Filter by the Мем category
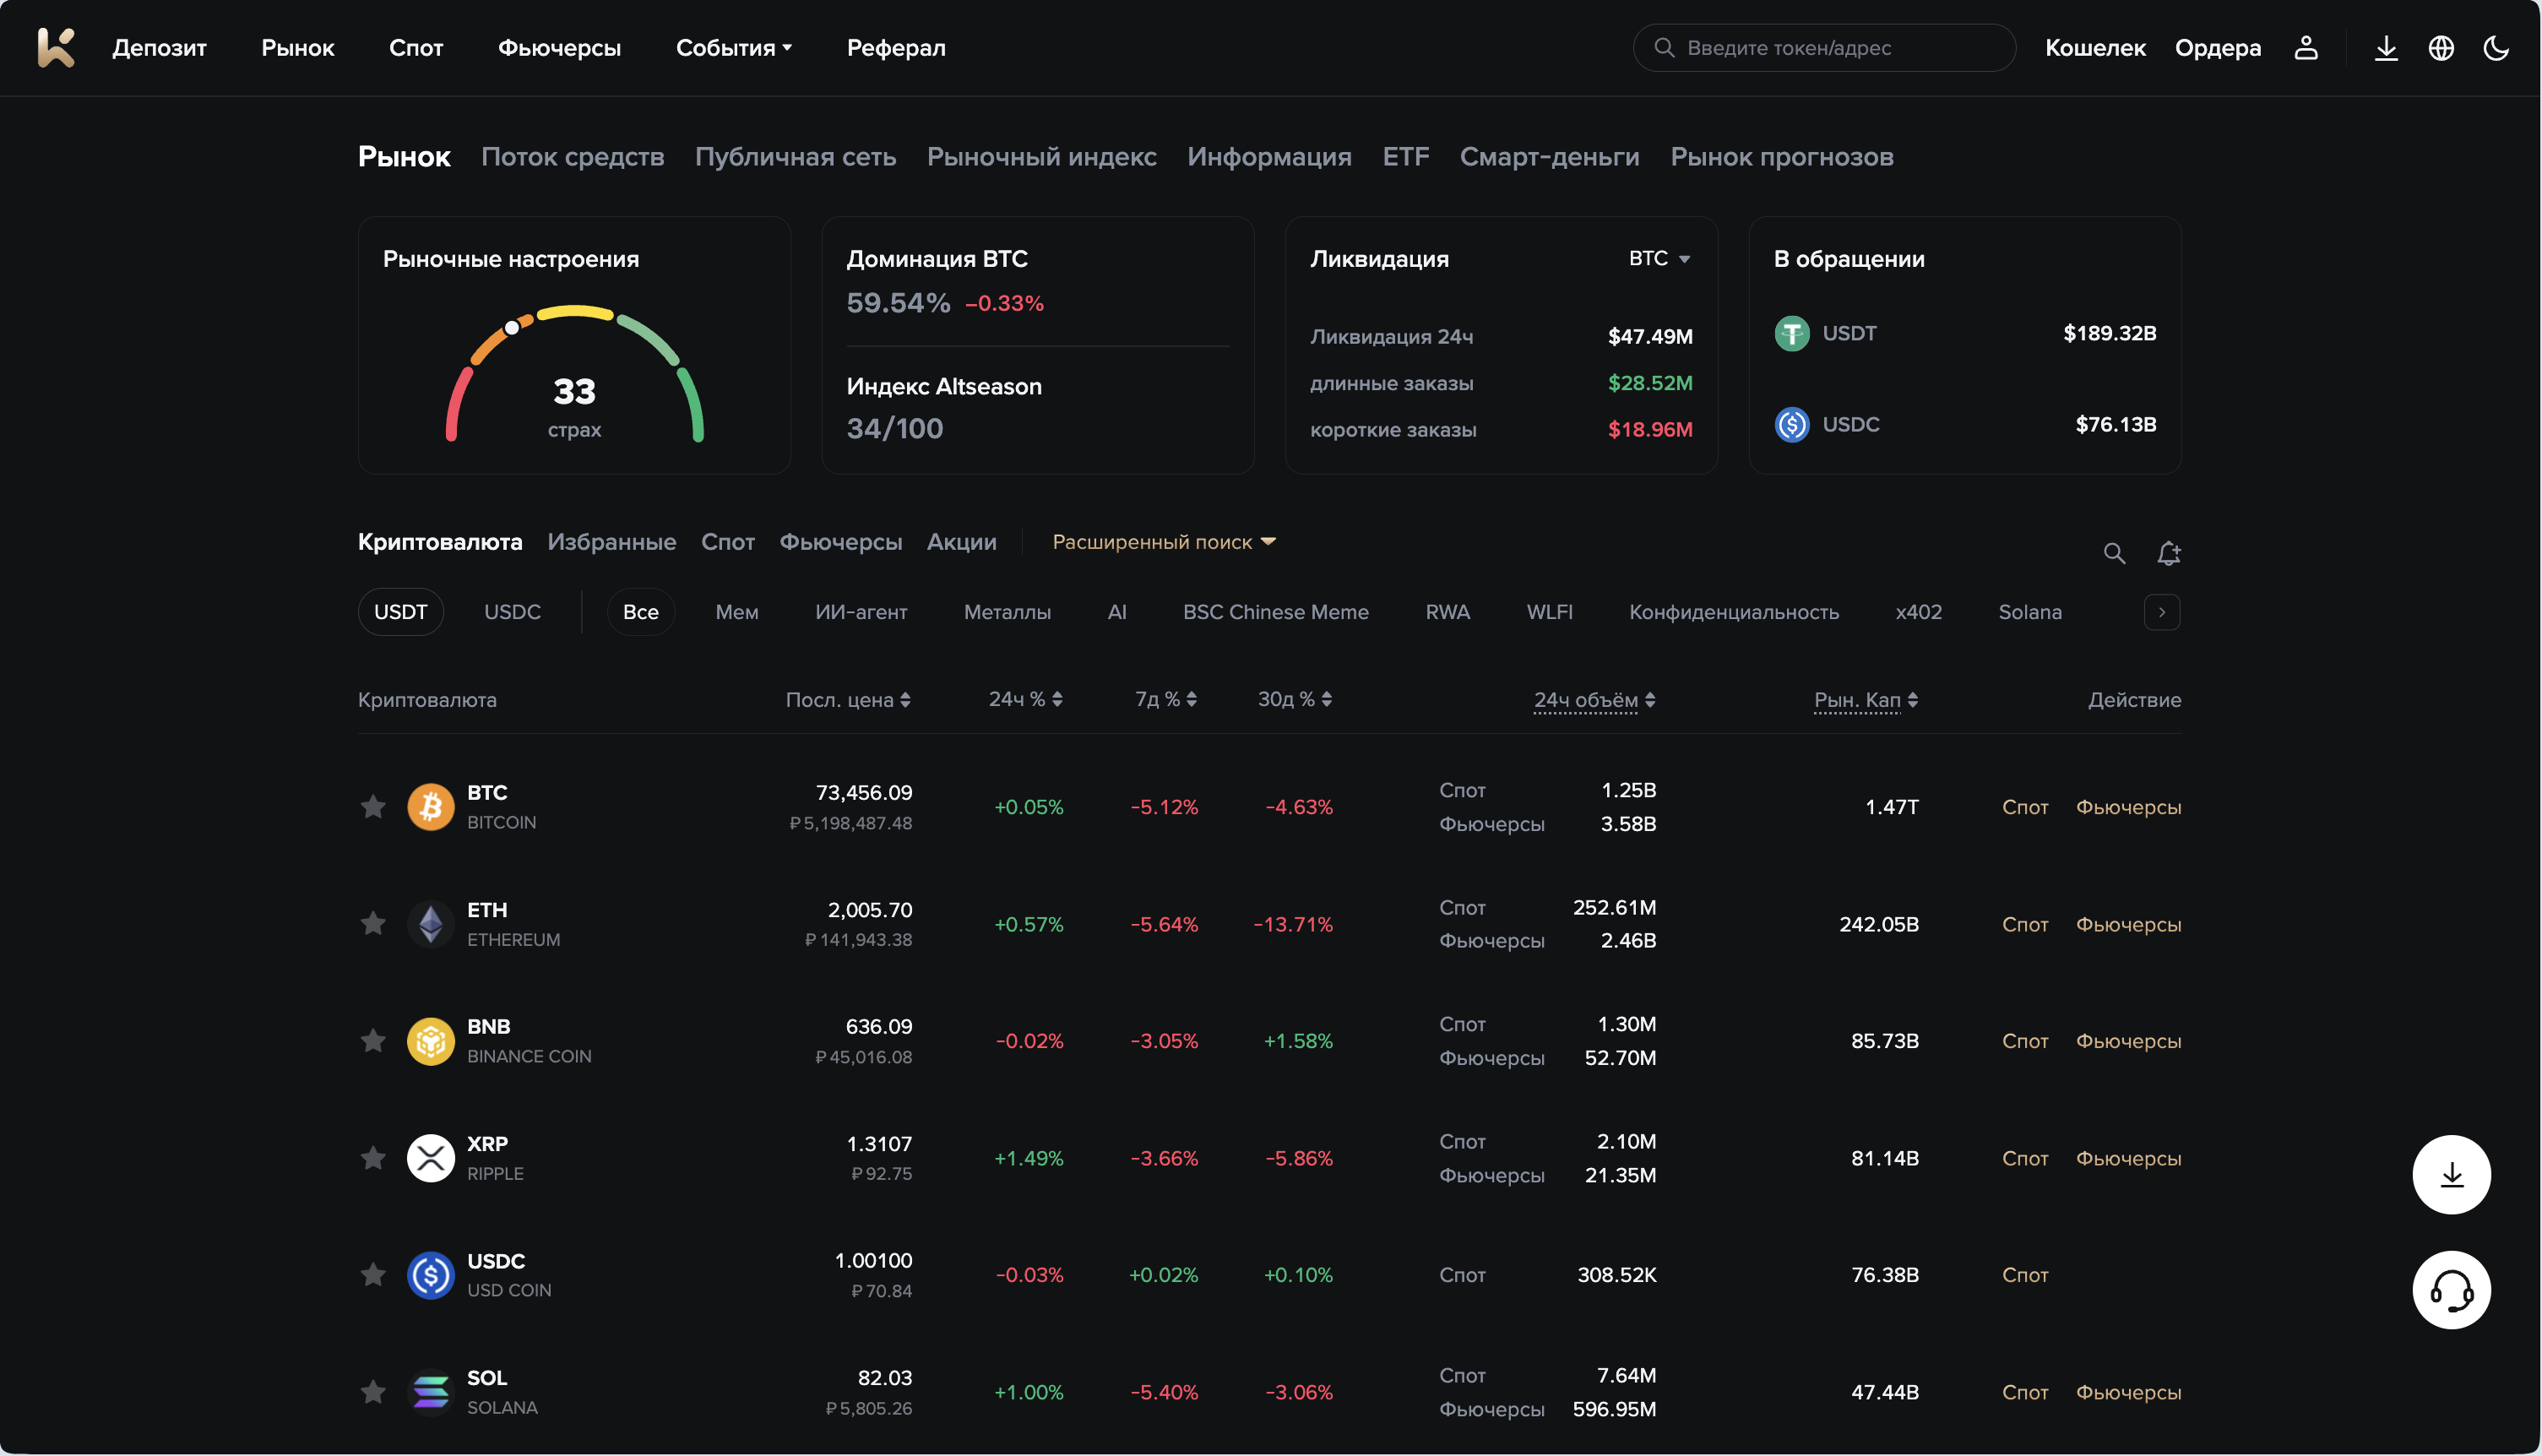Screen dimensions: 2542x1456 737,612
